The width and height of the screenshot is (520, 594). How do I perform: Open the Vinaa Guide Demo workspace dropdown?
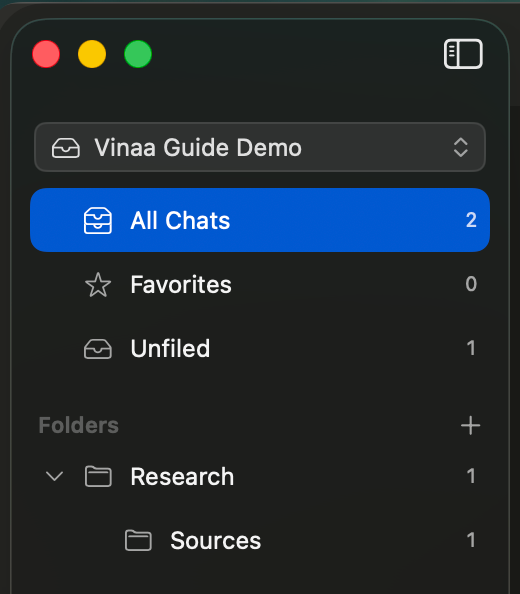(260, 147)
